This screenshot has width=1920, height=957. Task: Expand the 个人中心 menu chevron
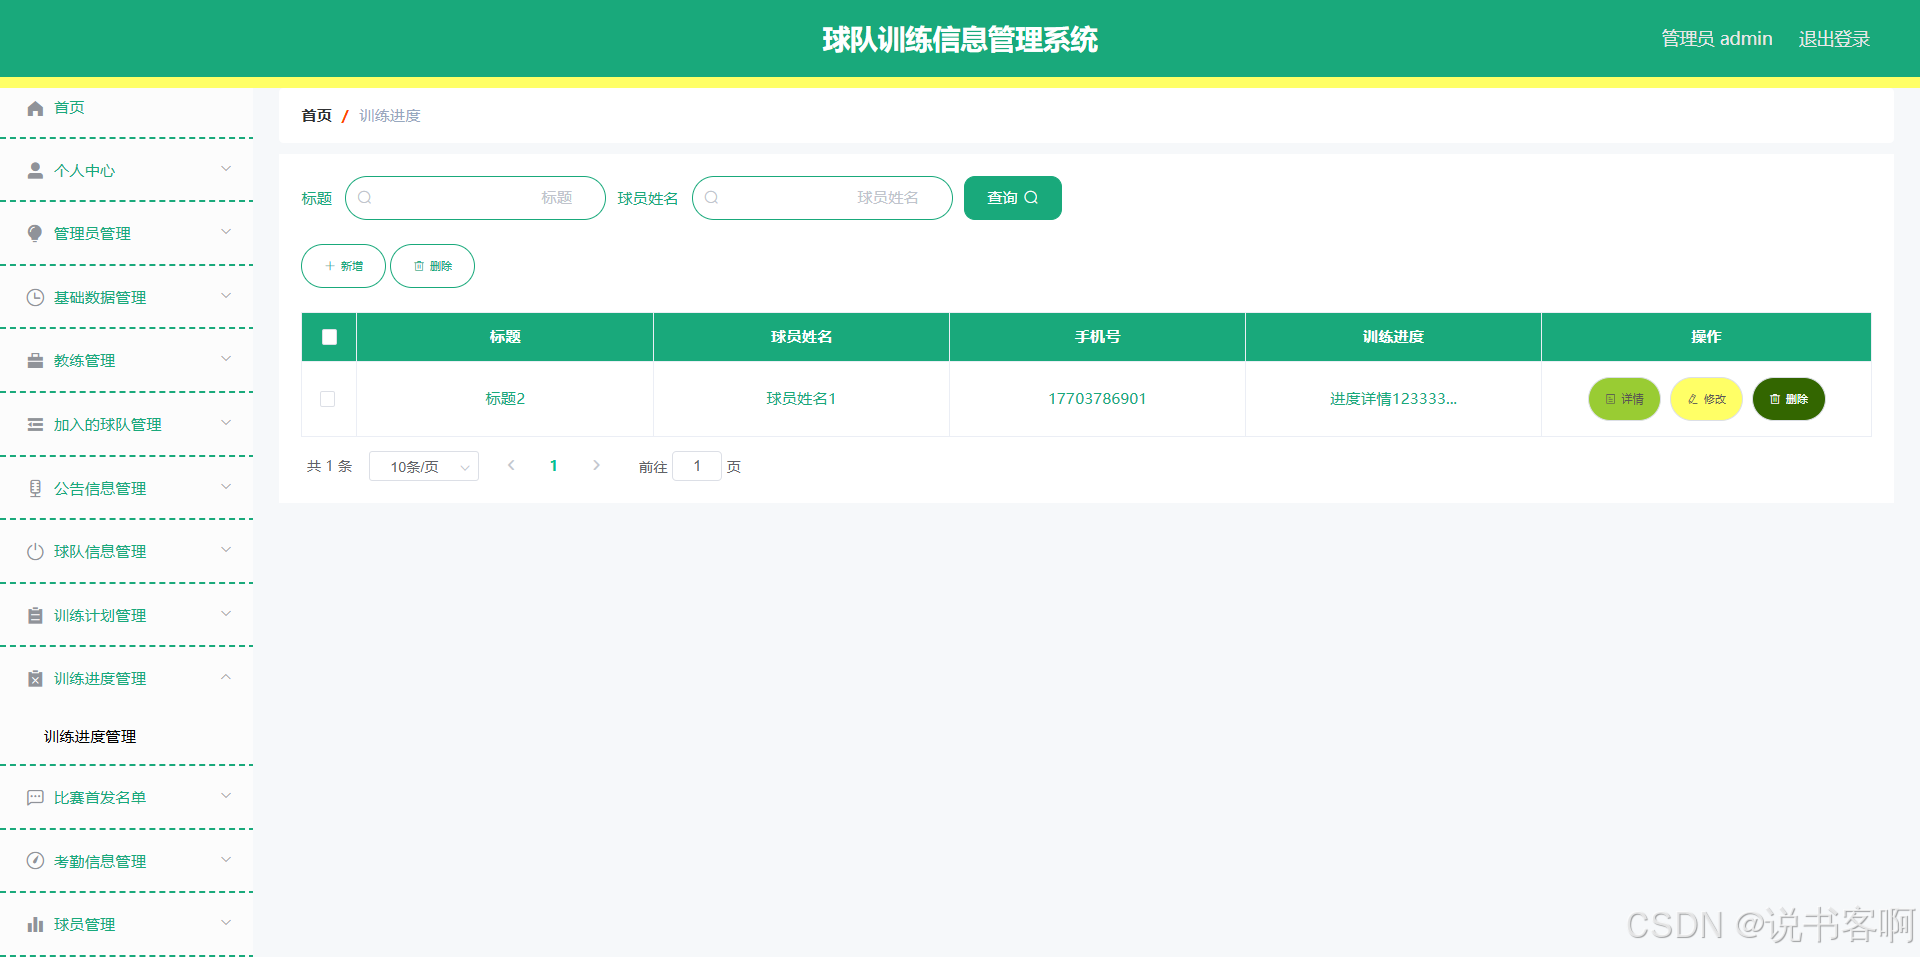[x=226, y=168]
